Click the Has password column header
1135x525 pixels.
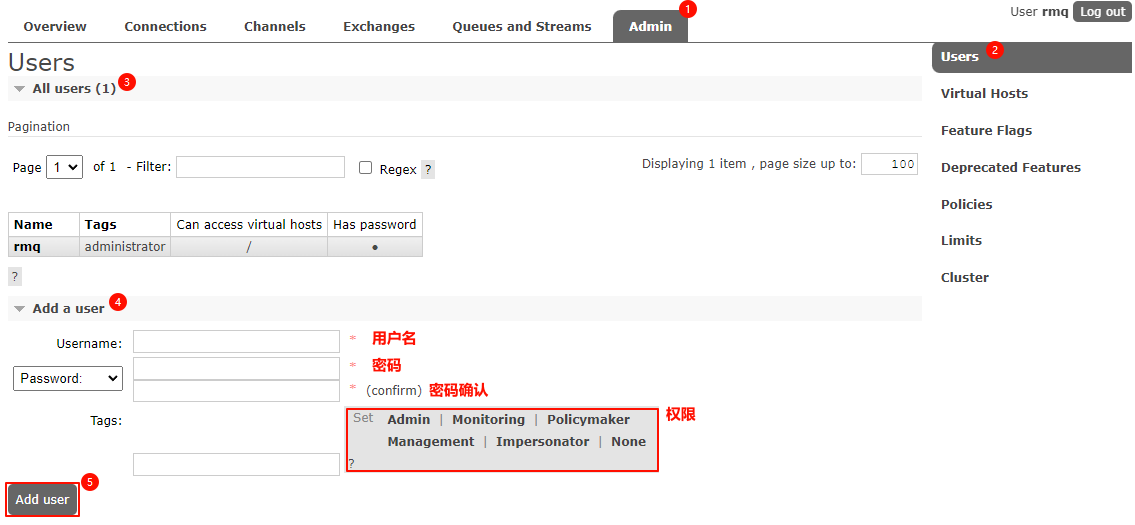(375, 224)
